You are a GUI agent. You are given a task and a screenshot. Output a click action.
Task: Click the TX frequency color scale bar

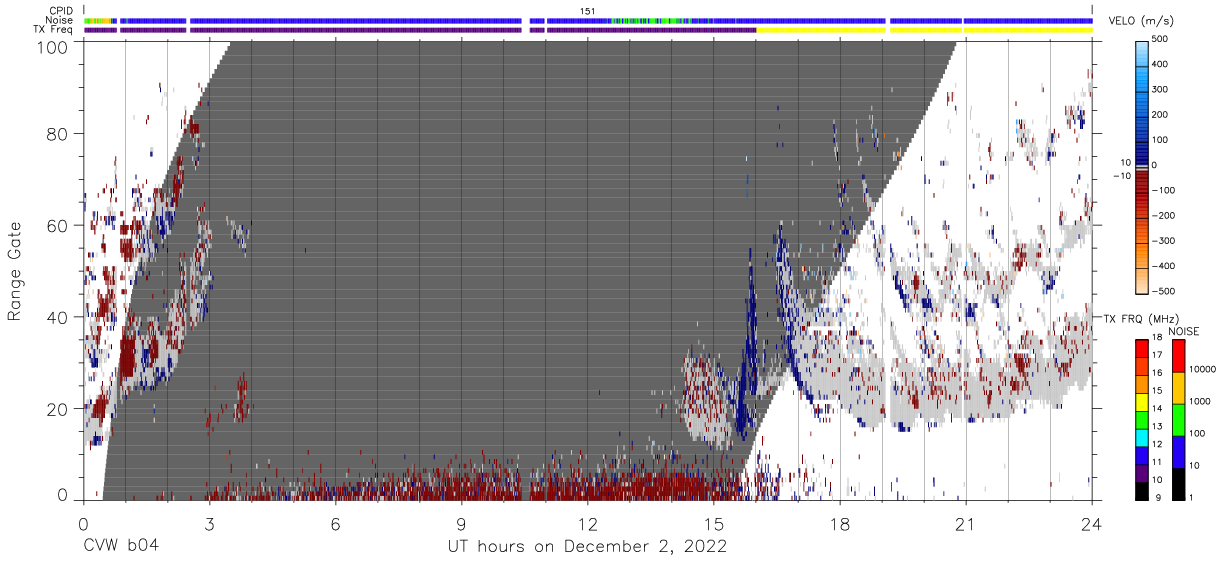(1141, 418)
